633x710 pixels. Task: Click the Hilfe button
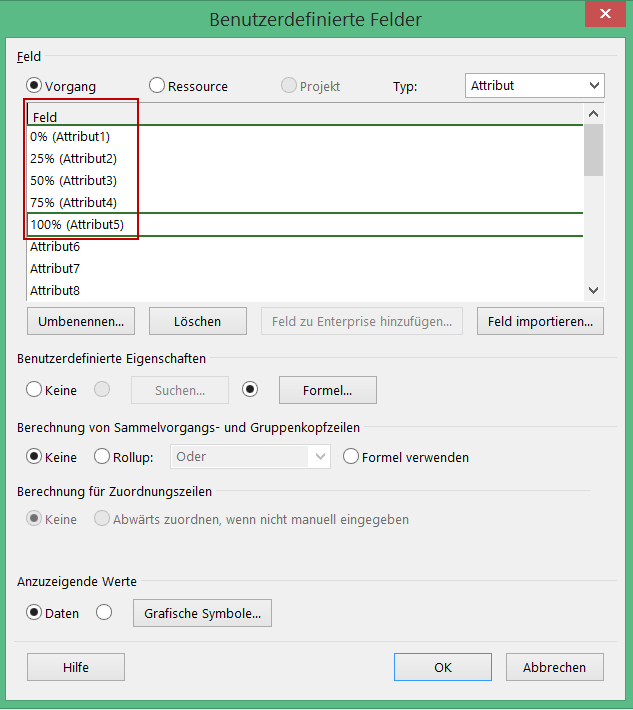tap(76, 667)
